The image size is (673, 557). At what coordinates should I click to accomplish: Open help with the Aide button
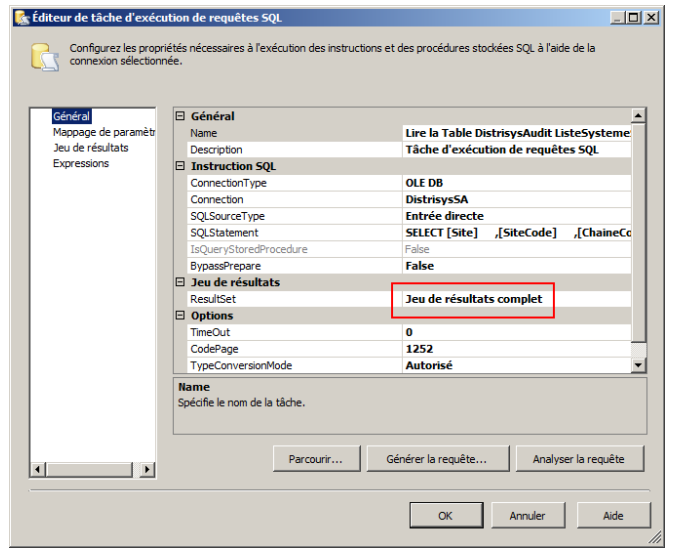coord(613,516)
